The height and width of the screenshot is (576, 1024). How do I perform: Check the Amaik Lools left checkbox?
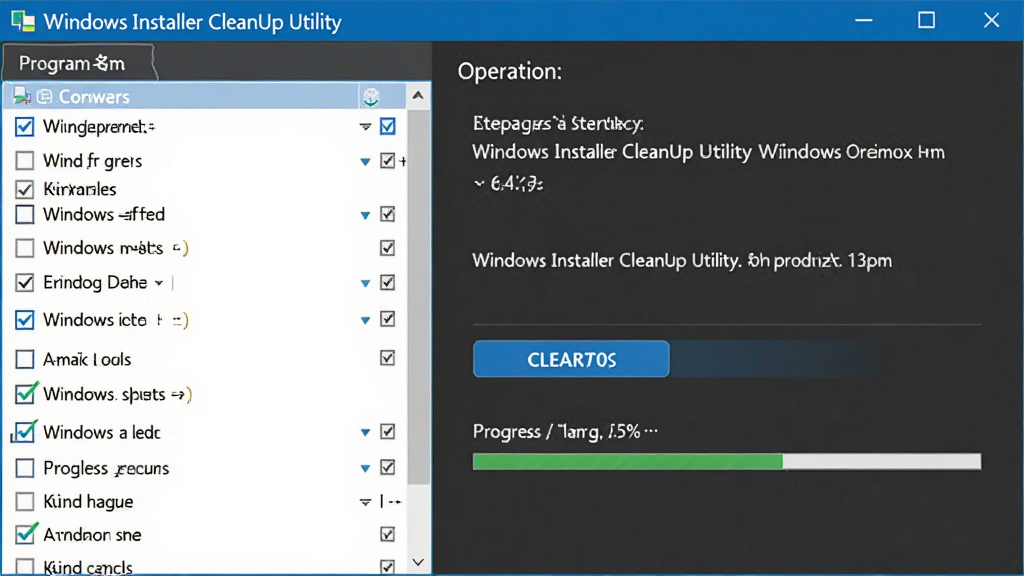tap(25, 359)
